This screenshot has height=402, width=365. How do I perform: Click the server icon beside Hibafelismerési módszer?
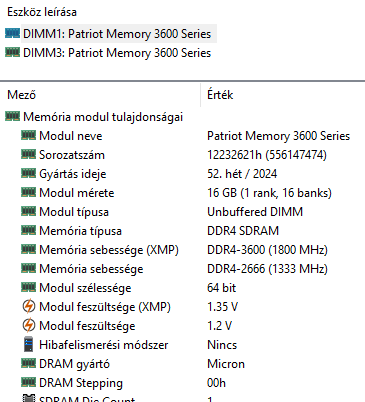(29, 344)
